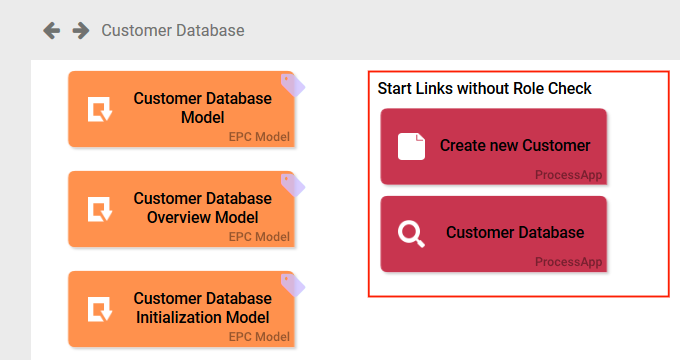Screen dimensions: 680x360
Task: Start the Create new Customer ProcessApp
Action: tap(494, 147)
